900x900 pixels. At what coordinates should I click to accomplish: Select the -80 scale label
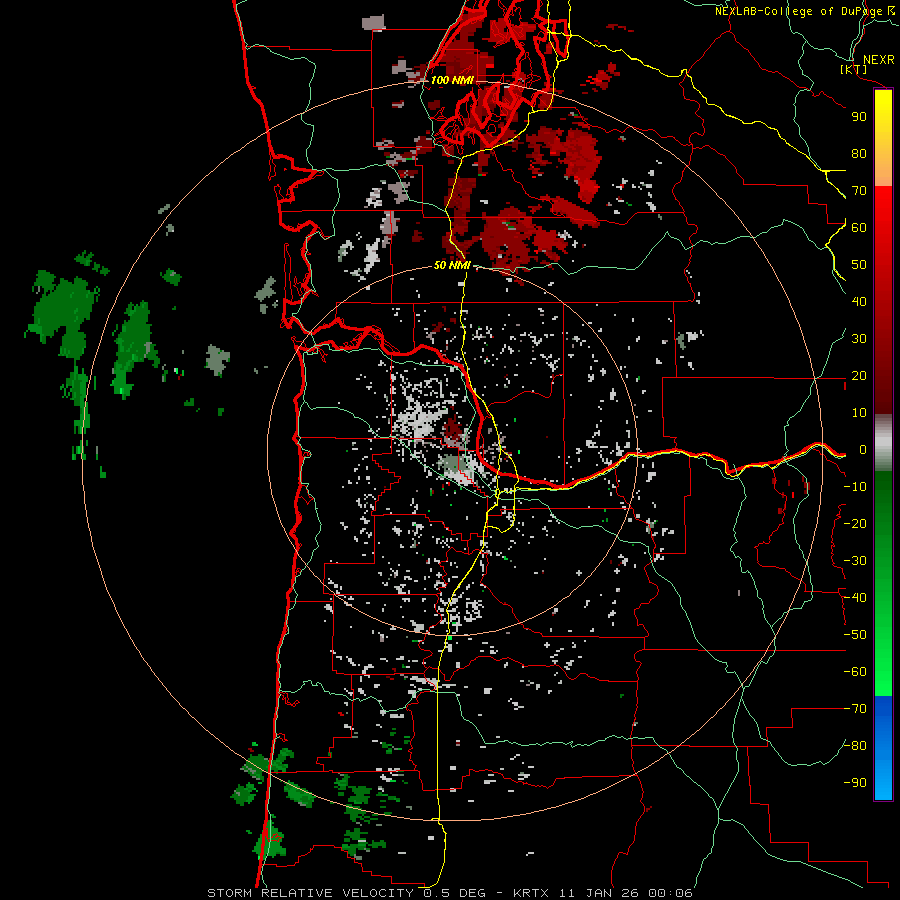tap(855, 746)
